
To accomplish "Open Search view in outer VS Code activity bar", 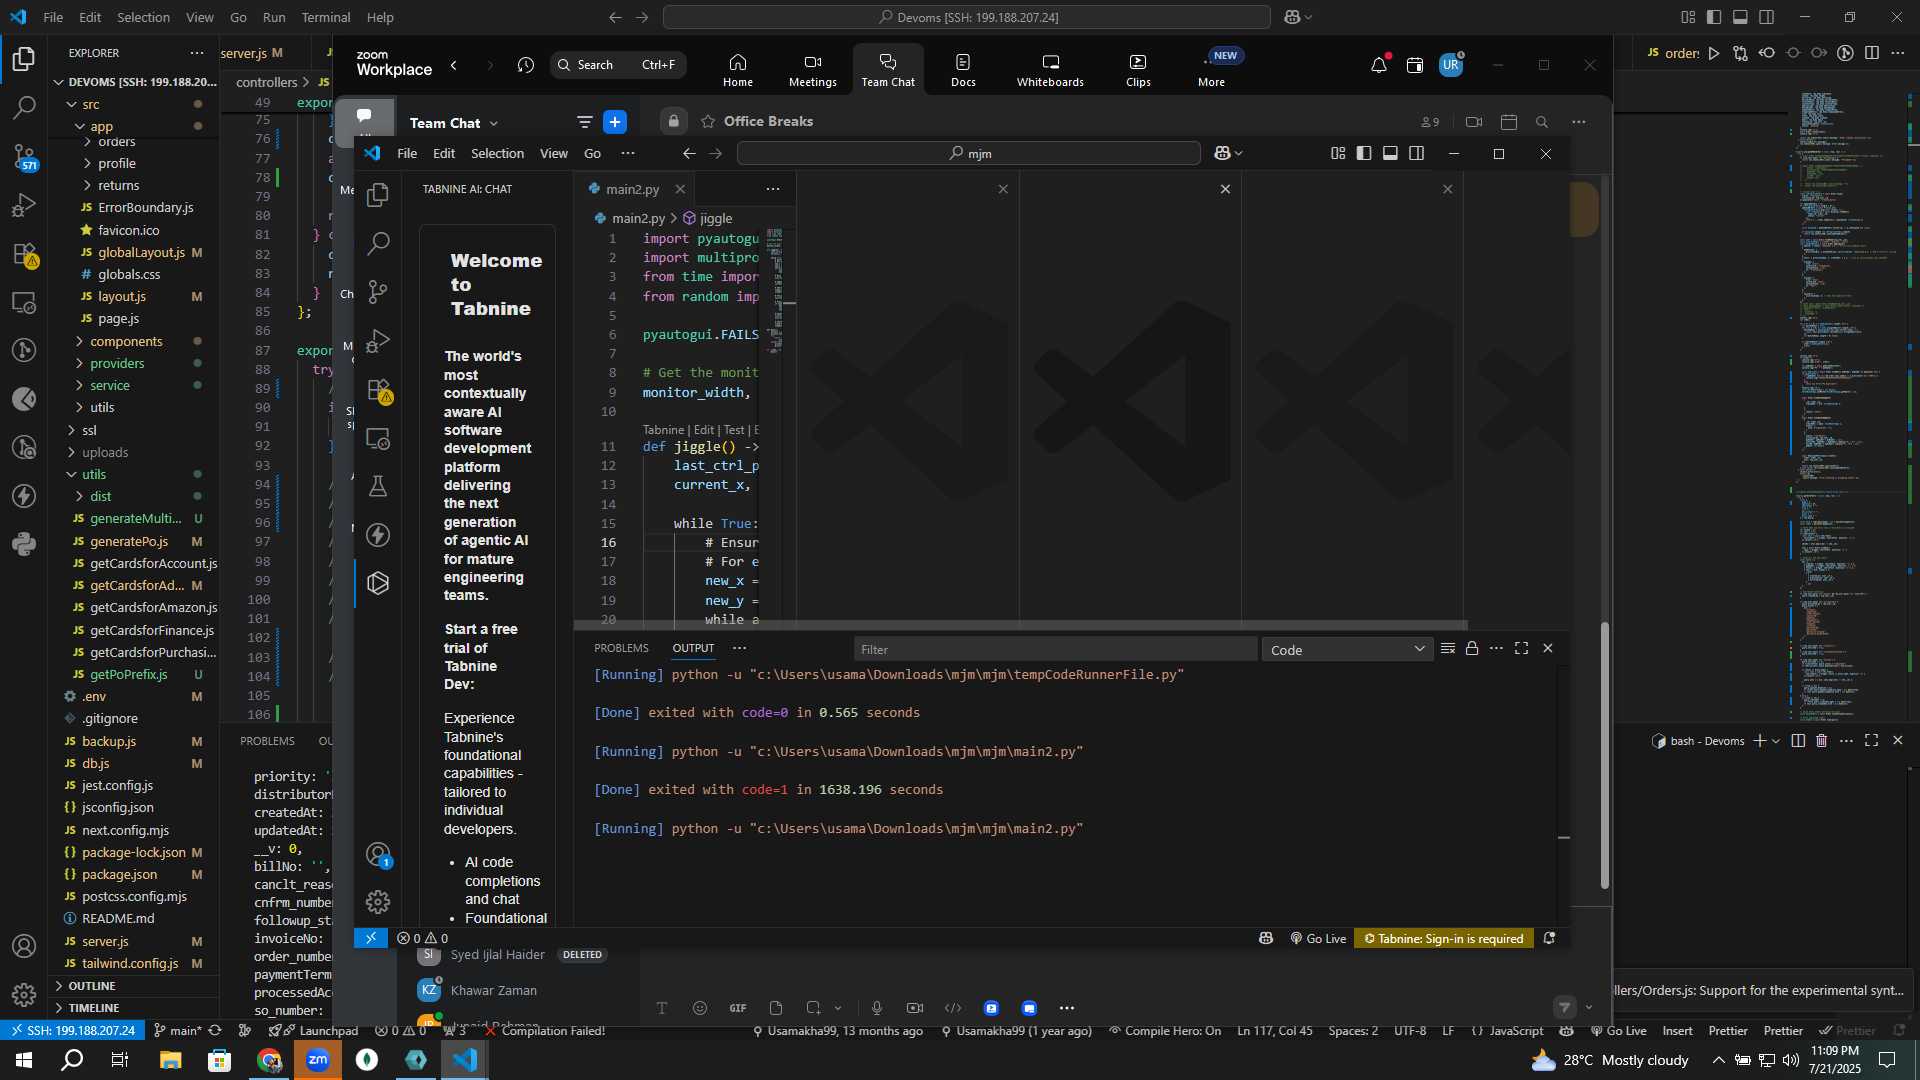I will point(24,107).
